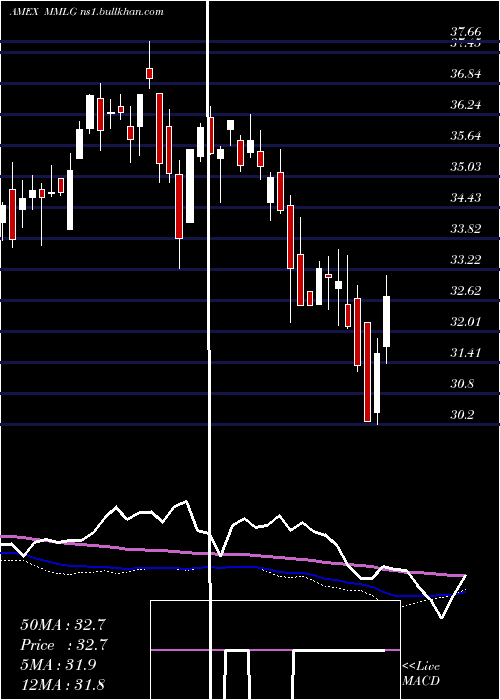Click the 37.66 price axis label
500x700 pixels.
pyautogui.click(x=466, y=32)
